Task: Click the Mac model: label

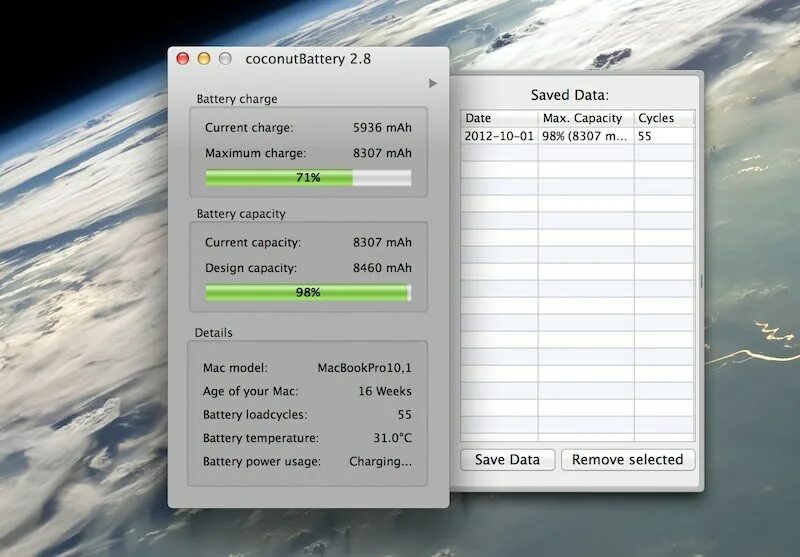Action: 235,368
